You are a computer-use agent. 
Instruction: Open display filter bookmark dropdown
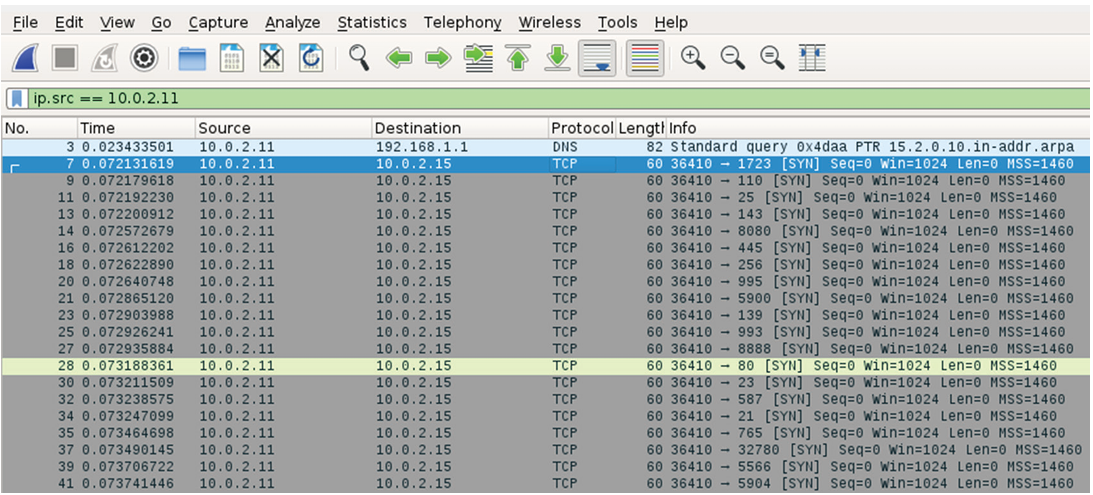pyautogui.click(x=17, y=99)
